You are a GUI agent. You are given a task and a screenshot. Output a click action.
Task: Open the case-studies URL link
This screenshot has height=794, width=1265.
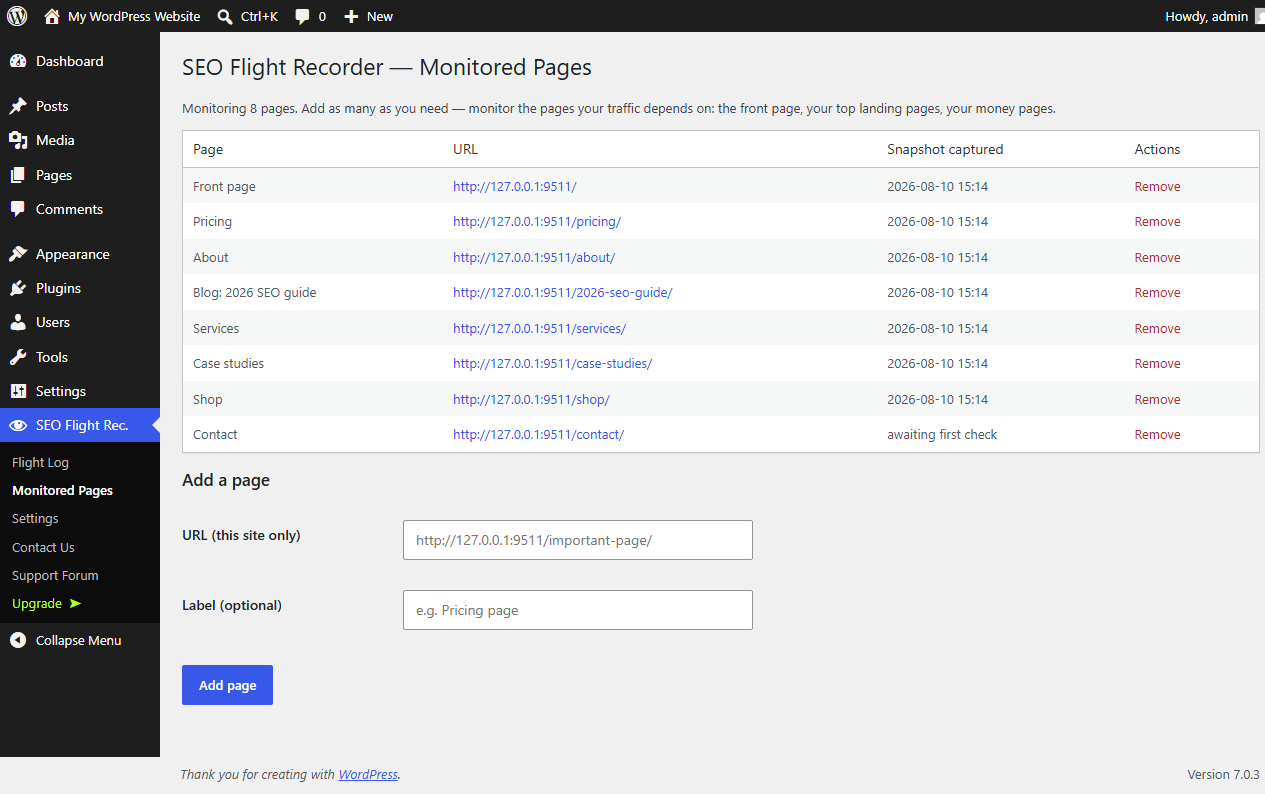pos(552,363)
